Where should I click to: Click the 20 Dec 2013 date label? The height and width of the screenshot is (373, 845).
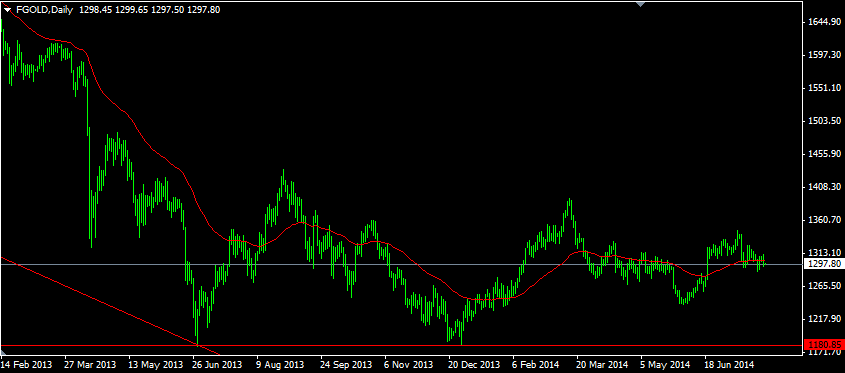(473, 364)
